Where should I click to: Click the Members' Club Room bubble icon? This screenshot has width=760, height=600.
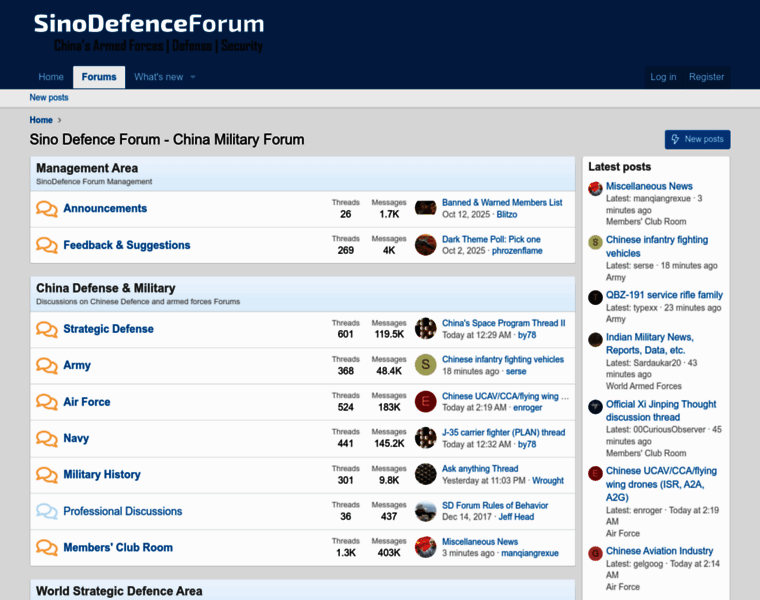47,547
